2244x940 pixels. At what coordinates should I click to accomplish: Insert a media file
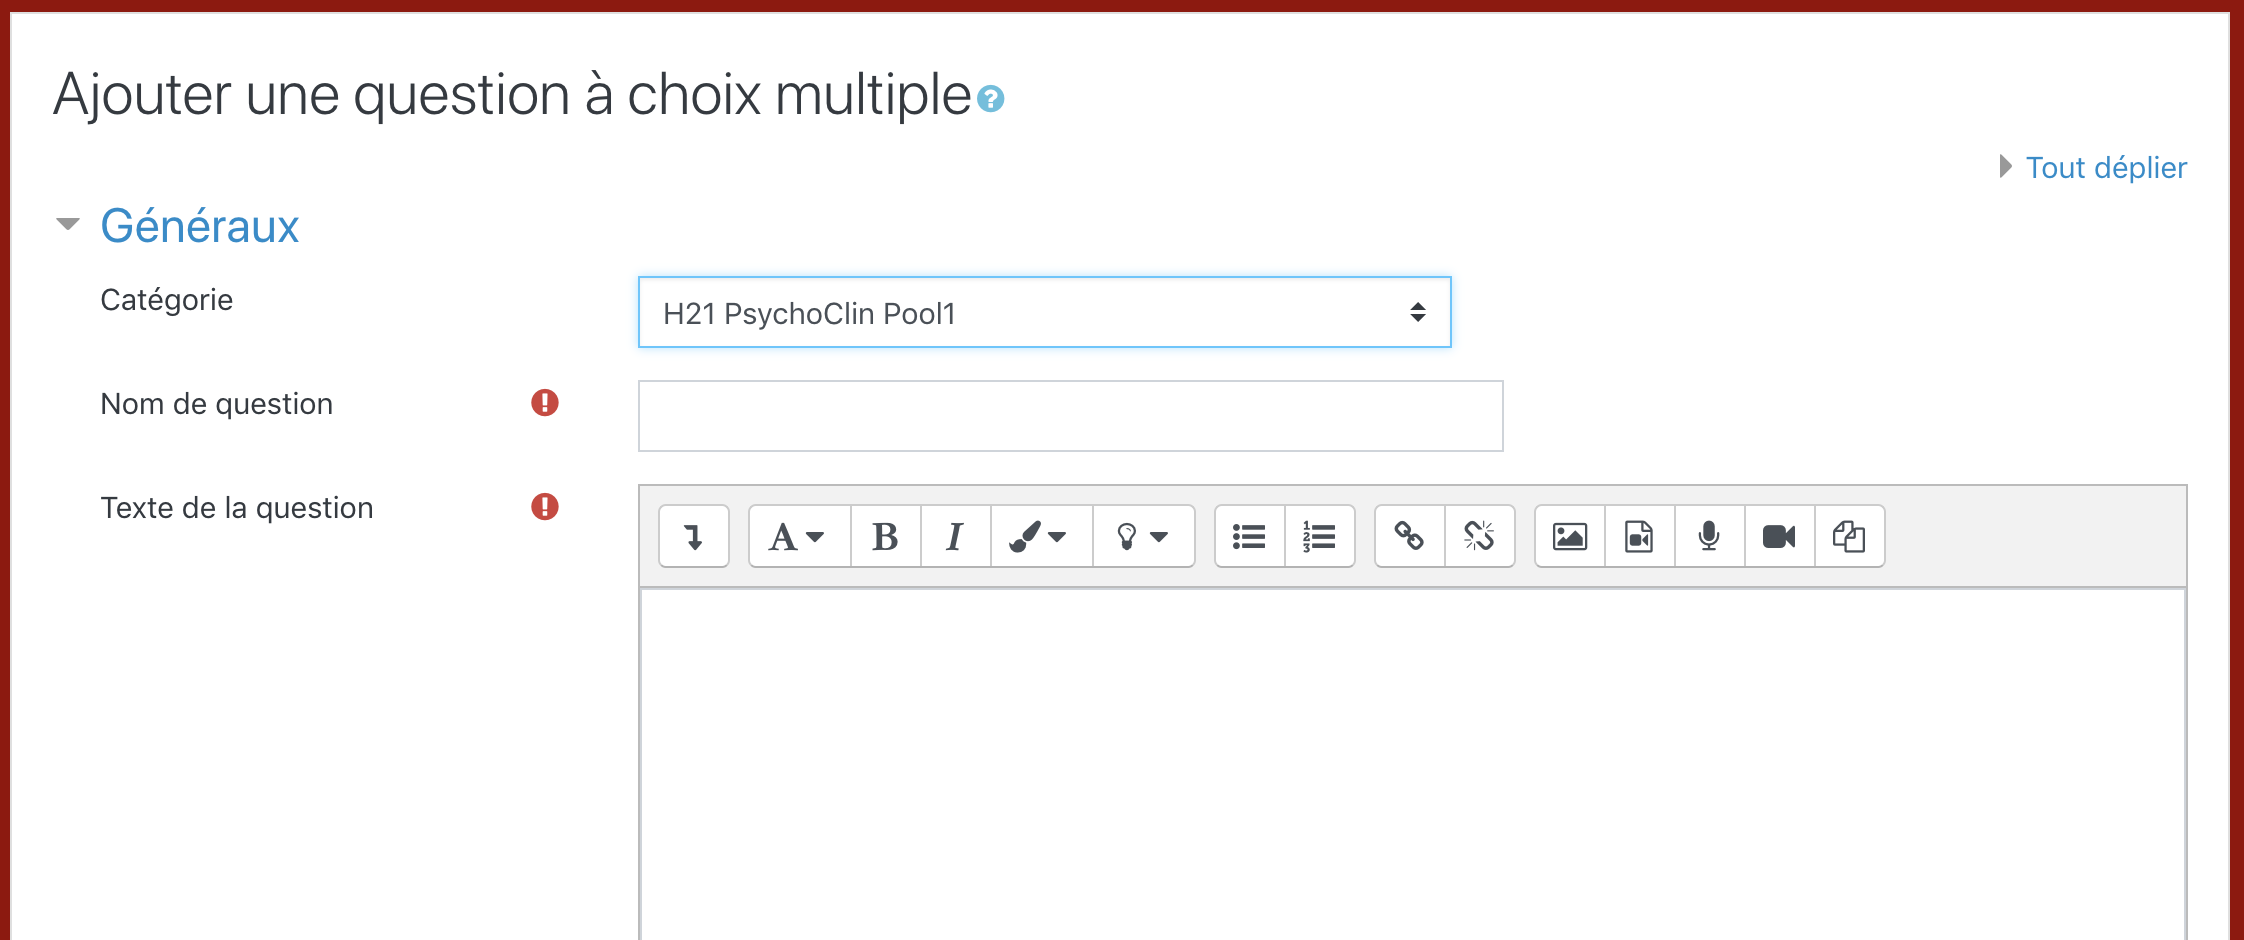tap(1639, 537)
